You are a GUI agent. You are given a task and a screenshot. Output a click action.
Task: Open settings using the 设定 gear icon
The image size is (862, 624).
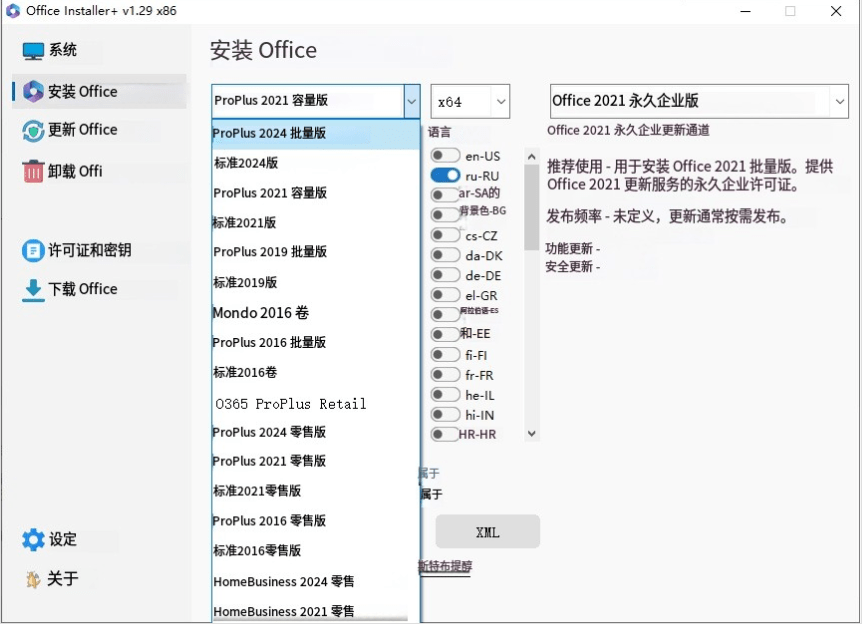pyautogui.click(x=32, y=539)
